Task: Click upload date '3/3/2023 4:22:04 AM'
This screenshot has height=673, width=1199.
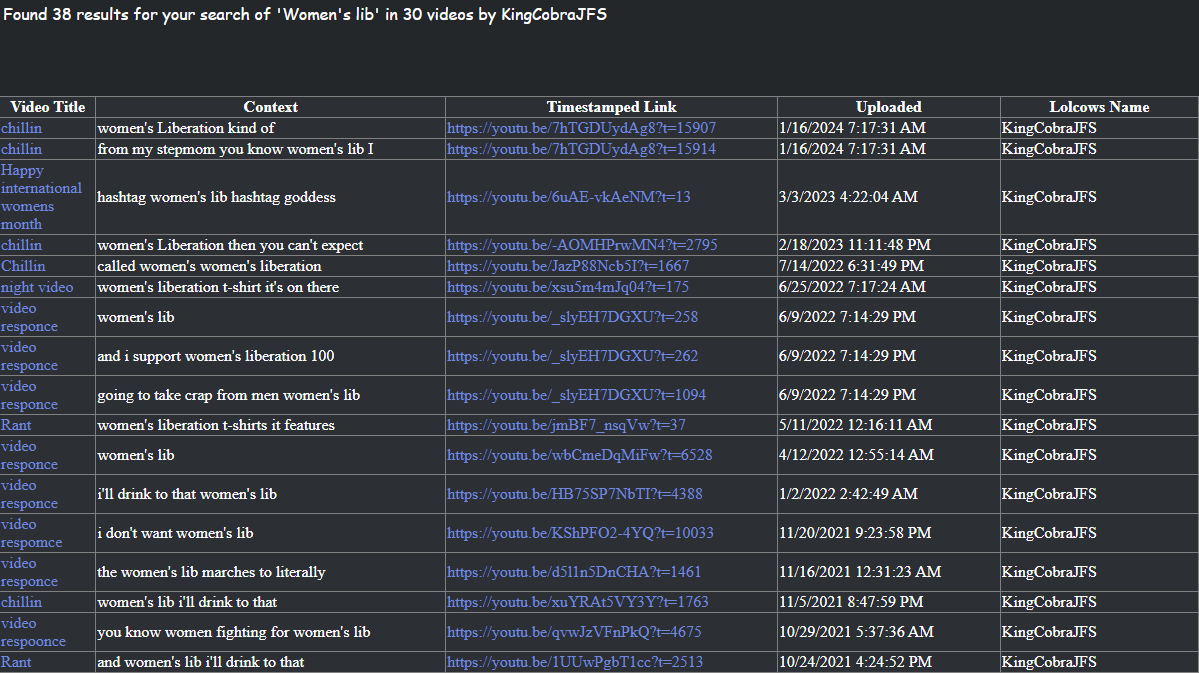Action: click(x=848, y=197)
